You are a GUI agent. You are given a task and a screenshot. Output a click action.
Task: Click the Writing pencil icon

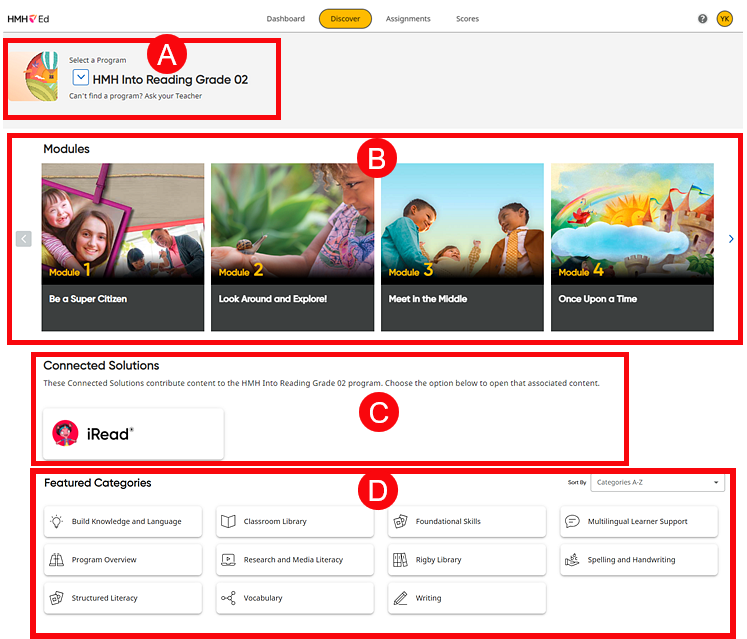click(401, 598)
